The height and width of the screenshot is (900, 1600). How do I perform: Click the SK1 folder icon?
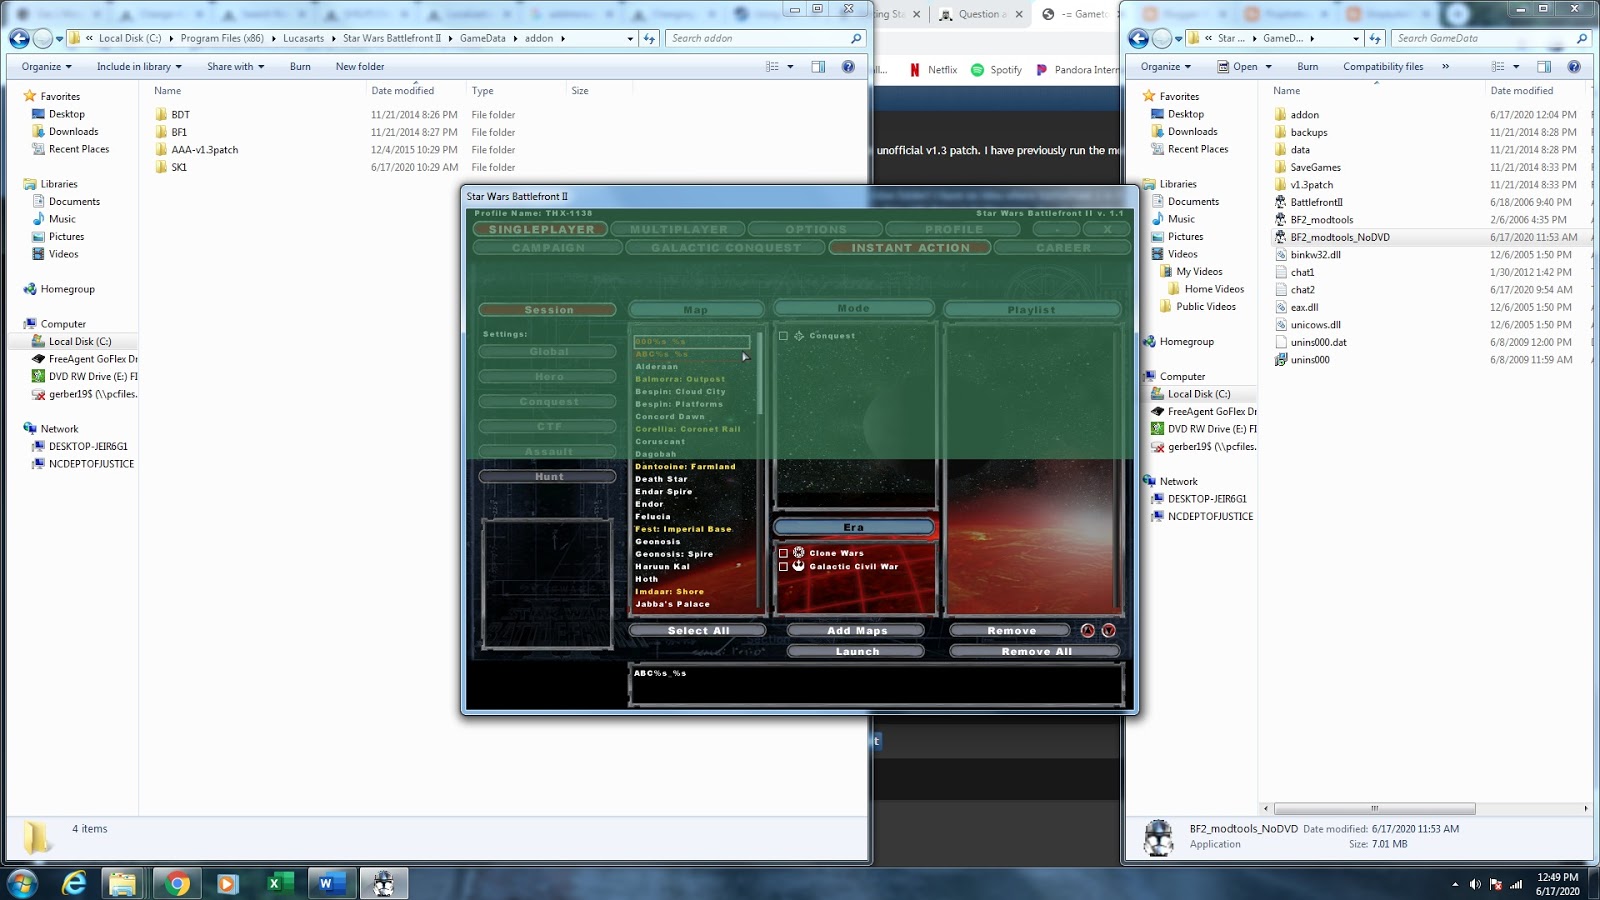(161, 167)
